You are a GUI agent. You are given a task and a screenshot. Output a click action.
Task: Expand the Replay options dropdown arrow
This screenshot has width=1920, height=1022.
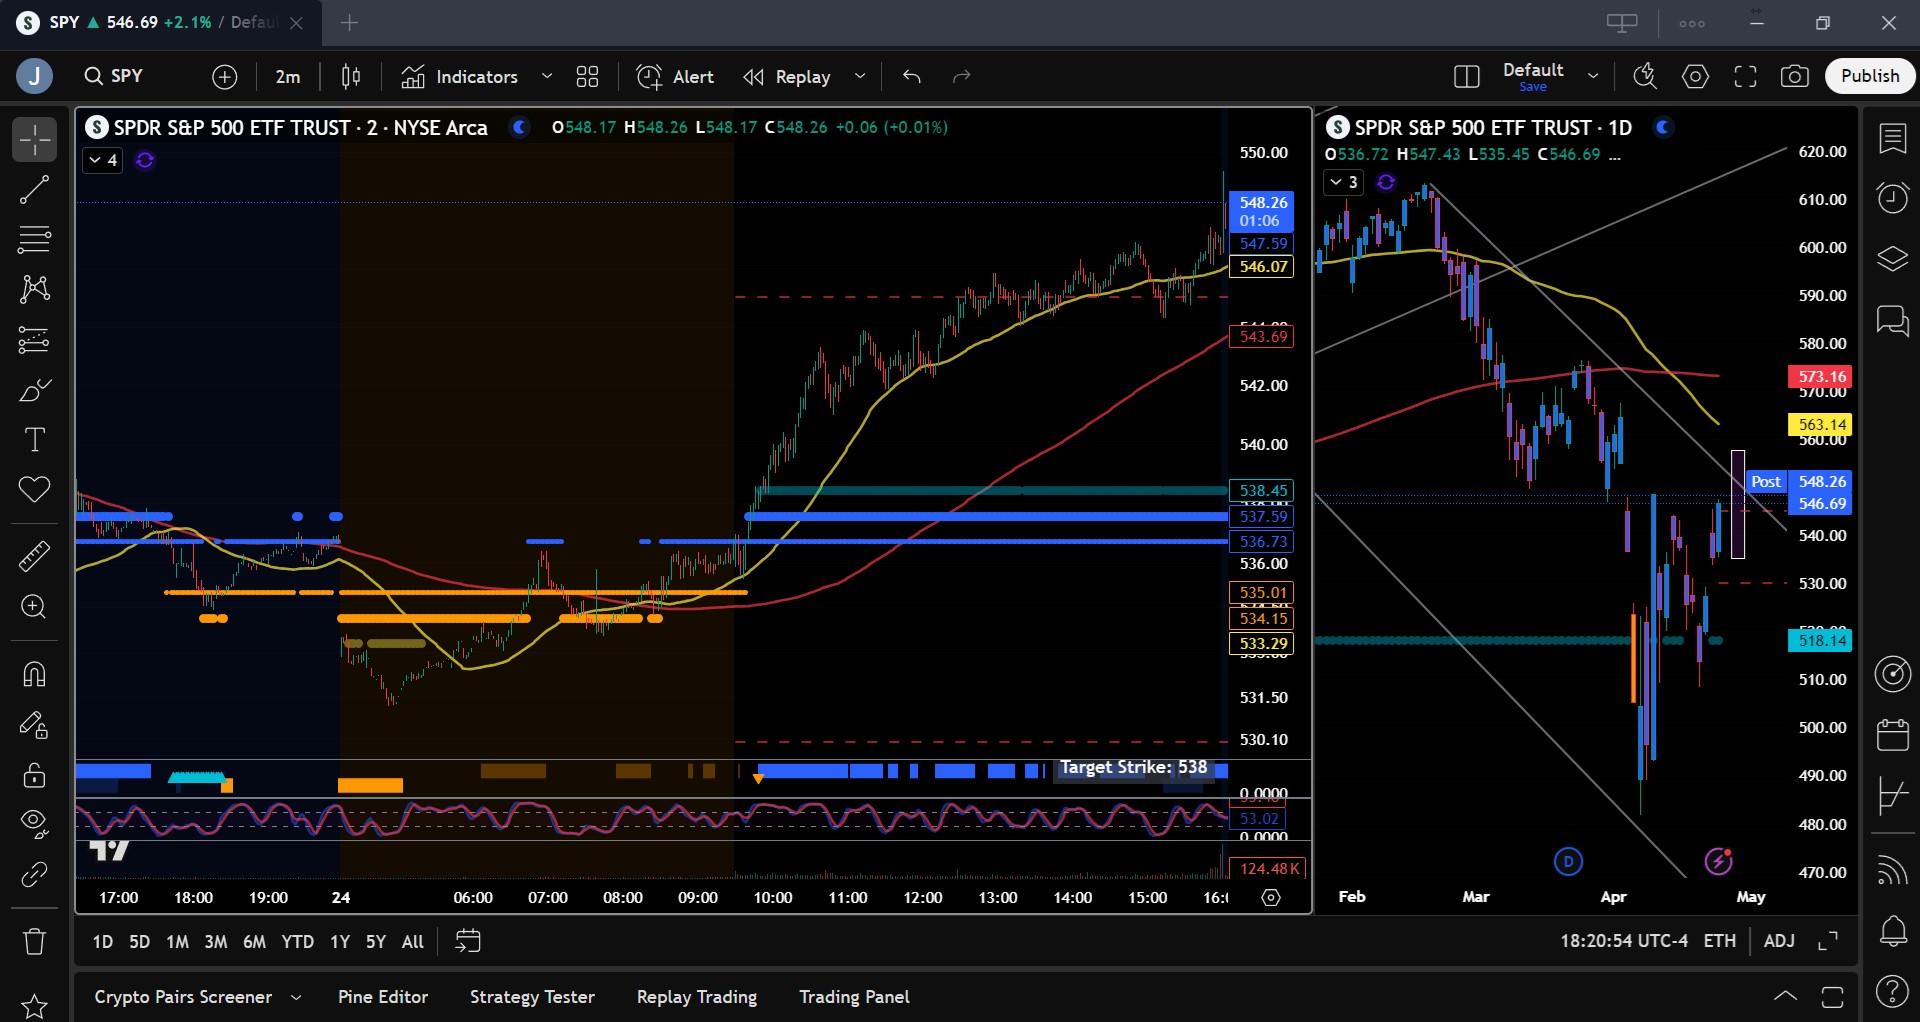pos(860,76)
